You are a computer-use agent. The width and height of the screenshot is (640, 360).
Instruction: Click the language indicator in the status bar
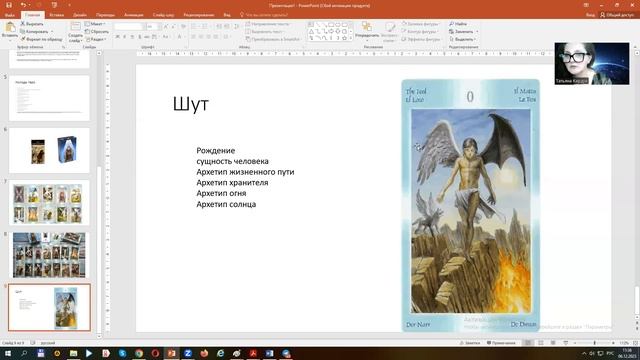48,343
